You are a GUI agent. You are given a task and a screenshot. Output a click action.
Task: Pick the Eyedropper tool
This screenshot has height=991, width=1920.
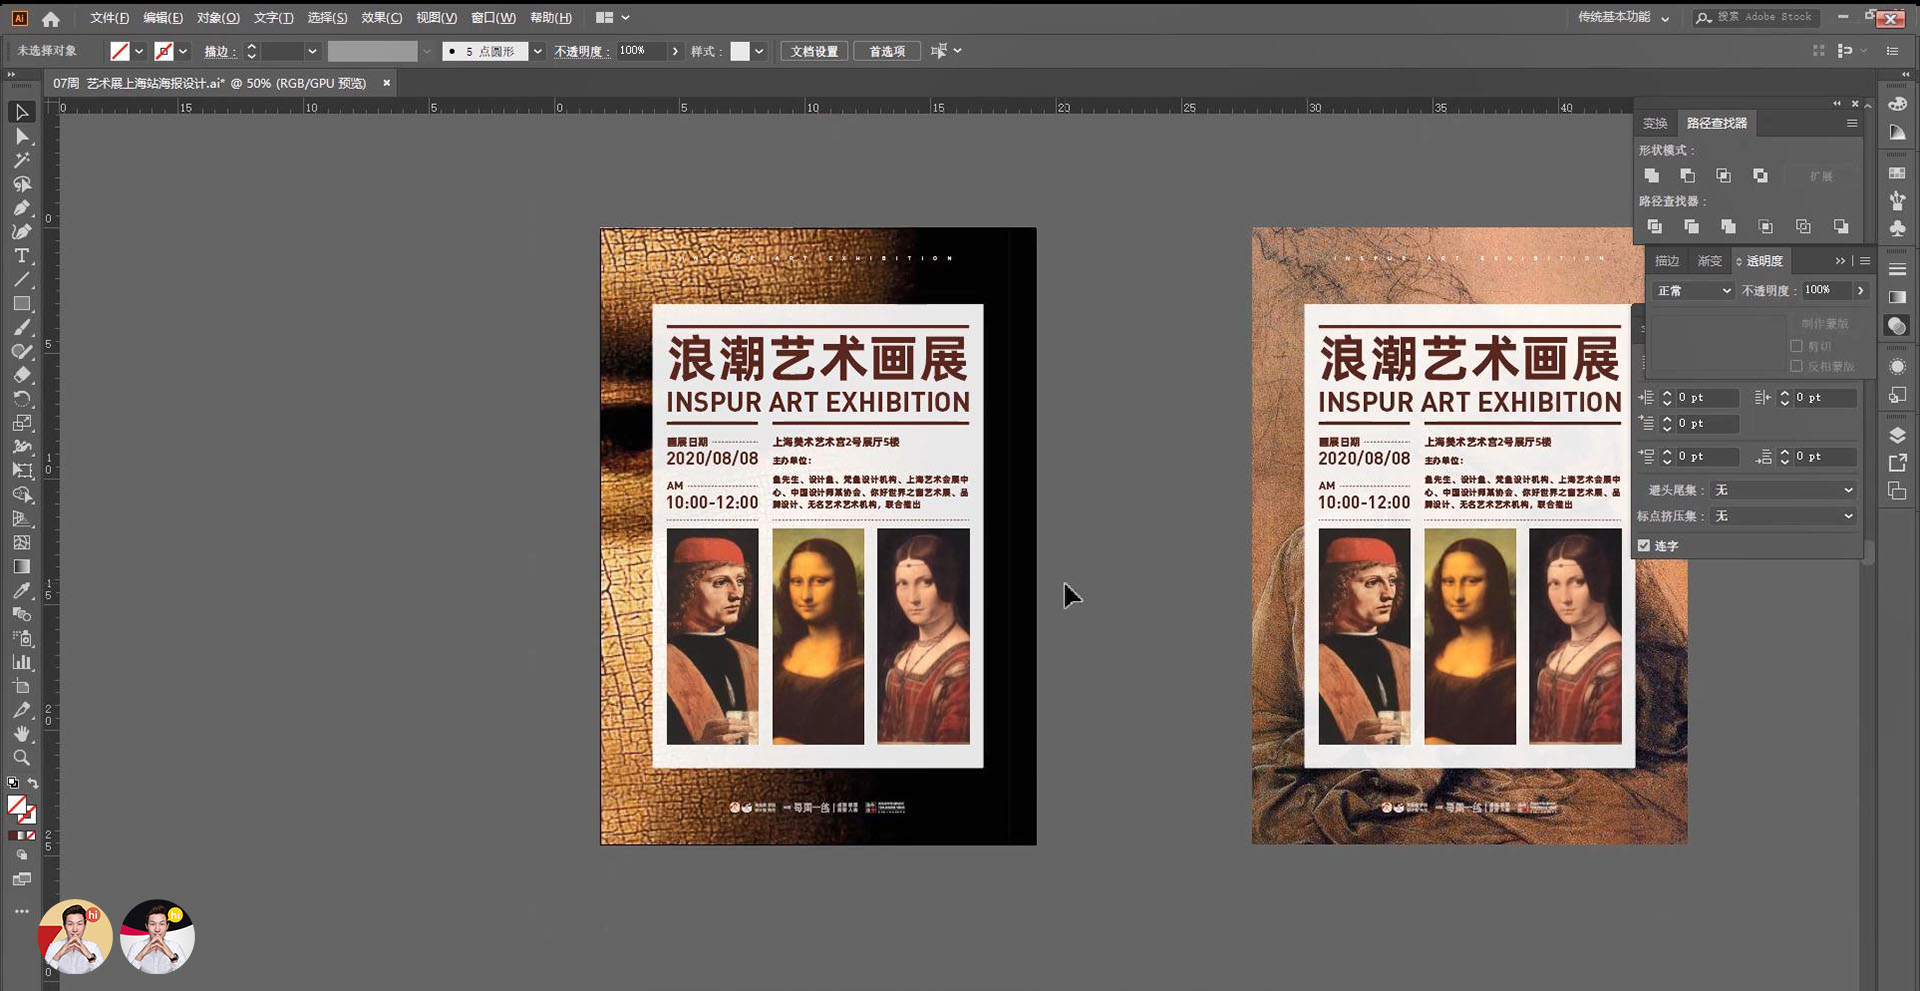click(21, 590)
